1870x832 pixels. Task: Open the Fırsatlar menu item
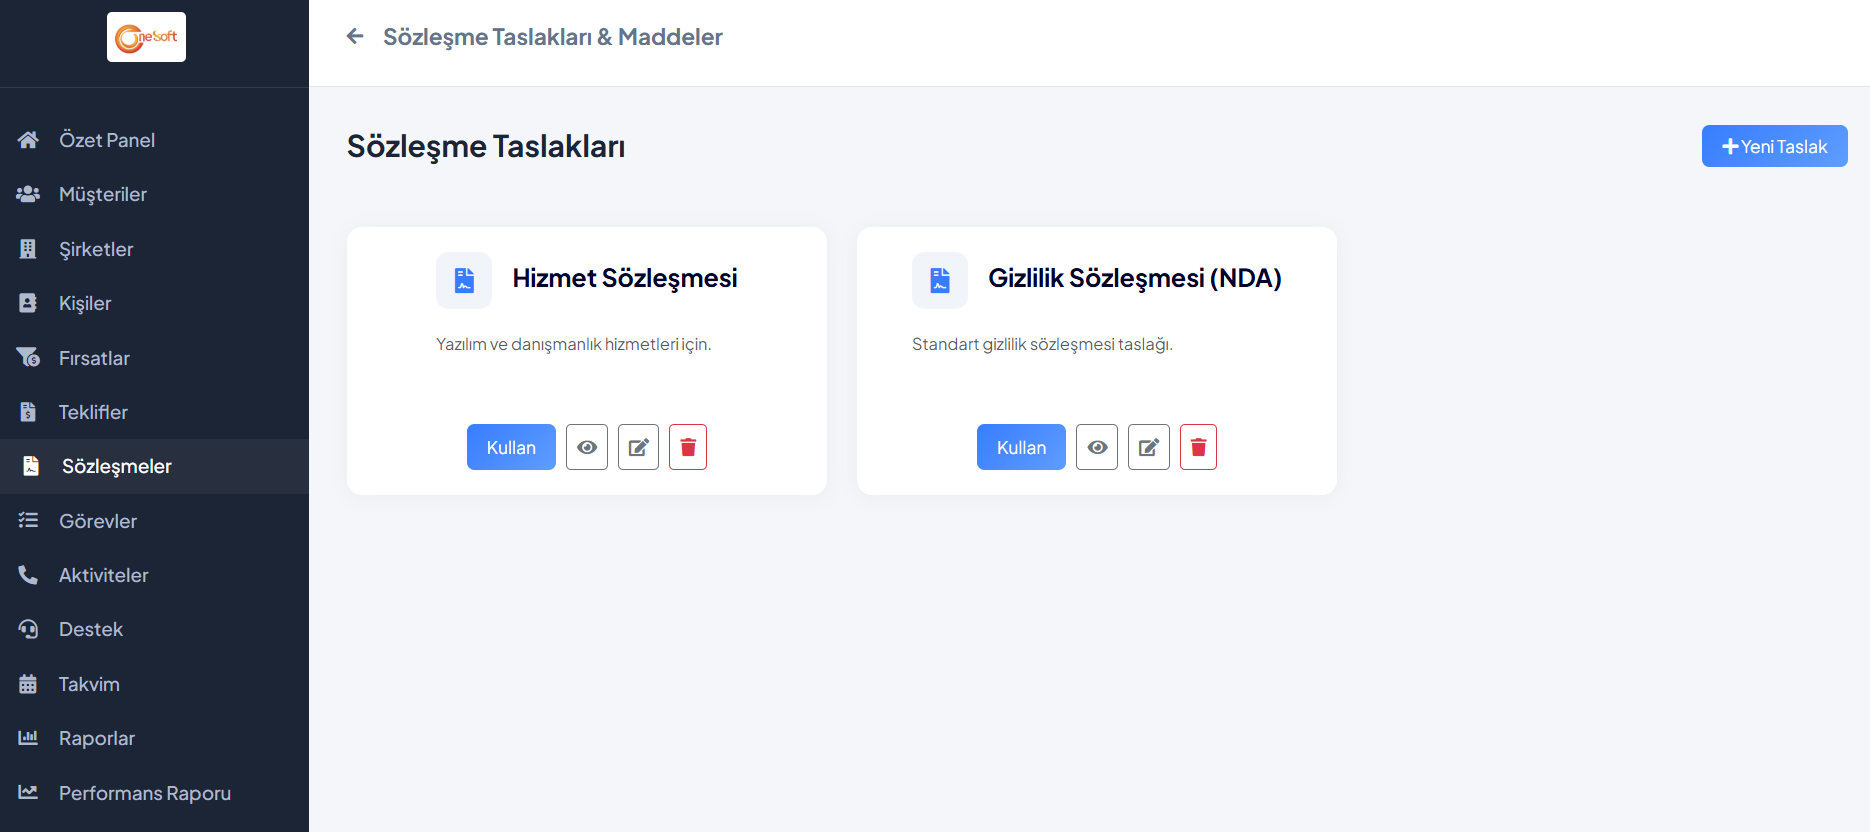click(94, 358)
